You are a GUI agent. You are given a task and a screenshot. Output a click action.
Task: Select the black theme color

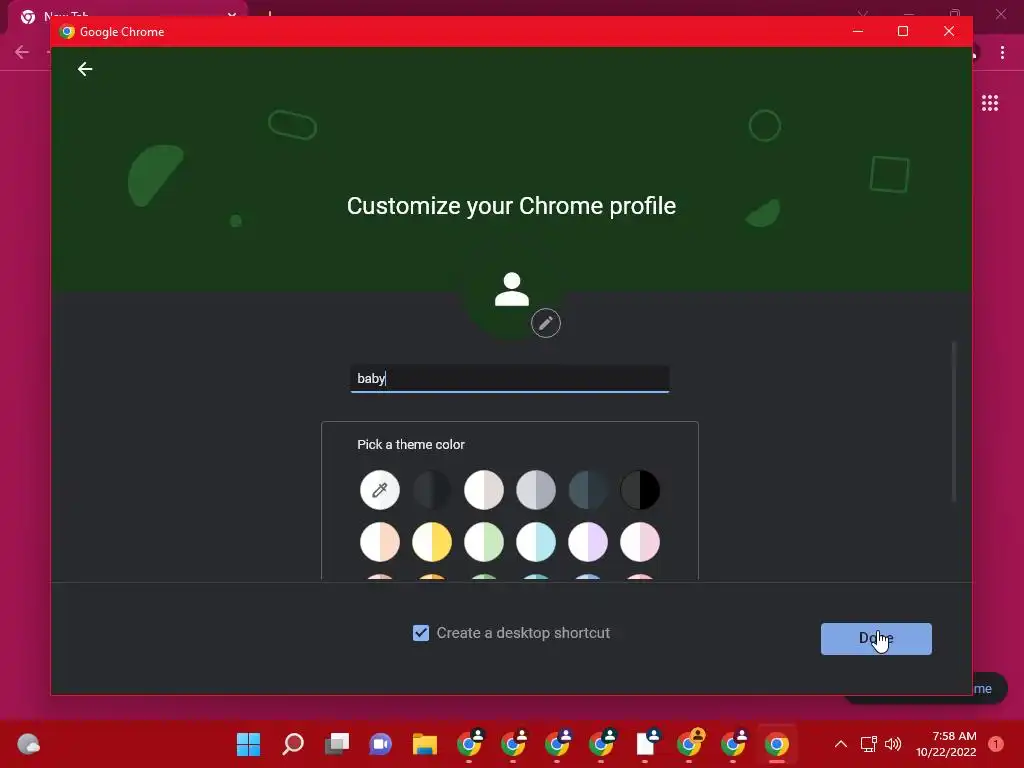(640, 490)
